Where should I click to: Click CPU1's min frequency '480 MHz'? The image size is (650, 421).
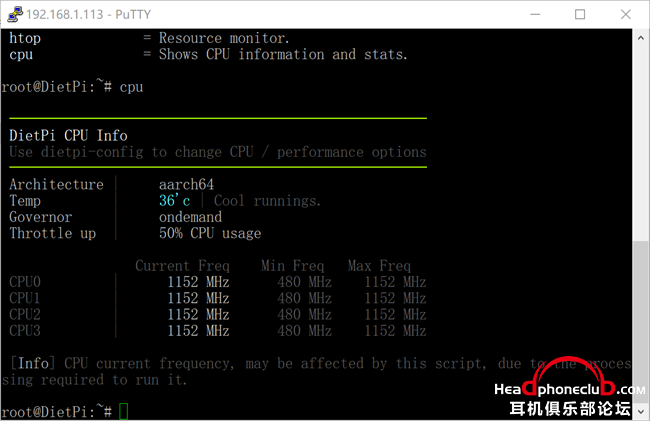coord(305,298)
